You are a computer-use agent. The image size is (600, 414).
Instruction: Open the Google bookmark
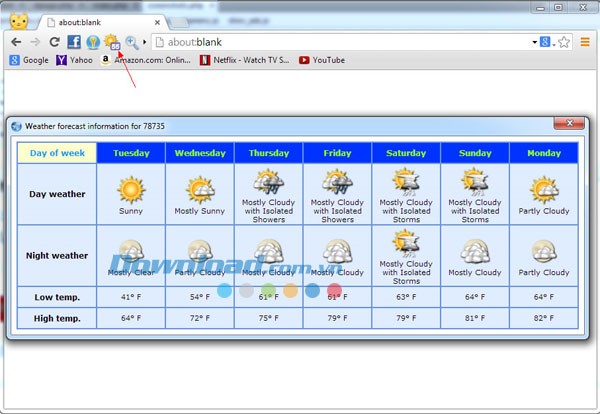[29, 60]
